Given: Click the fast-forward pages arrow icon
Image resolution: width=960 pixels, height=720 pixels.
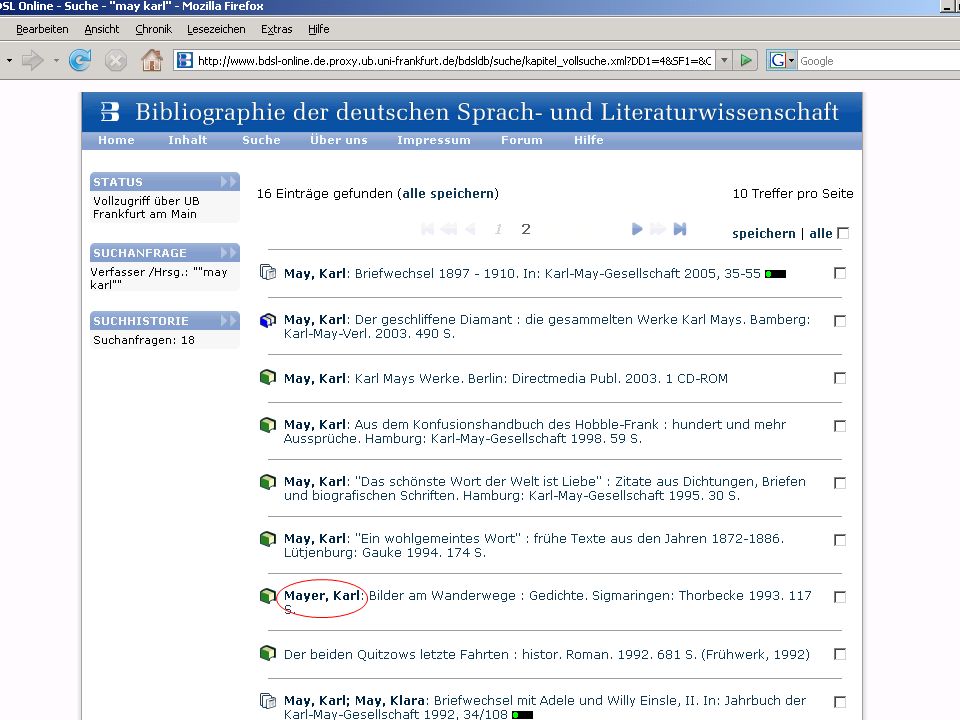Looking at the screenshot, I should click(658, 229).
